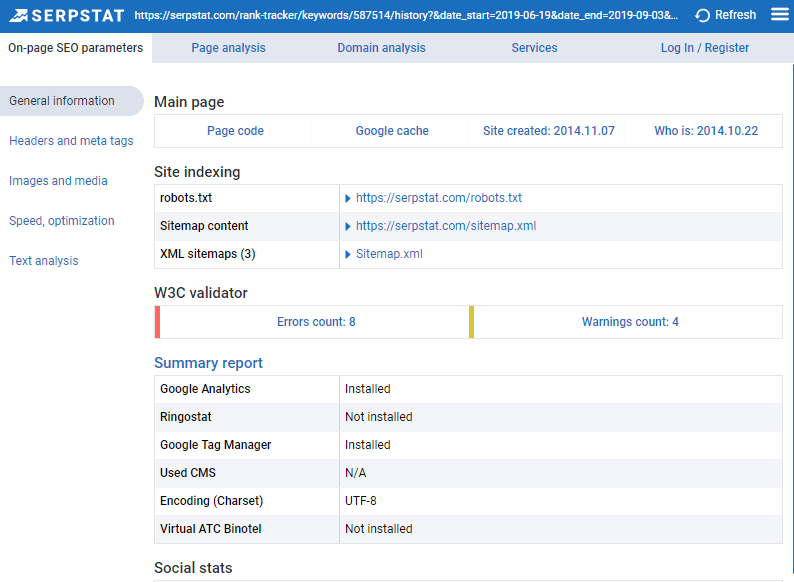The height and width of the screenshot is (582, 794).
Task: Open https://serpstat.com/robots.txt link
Action: (439, 198)
